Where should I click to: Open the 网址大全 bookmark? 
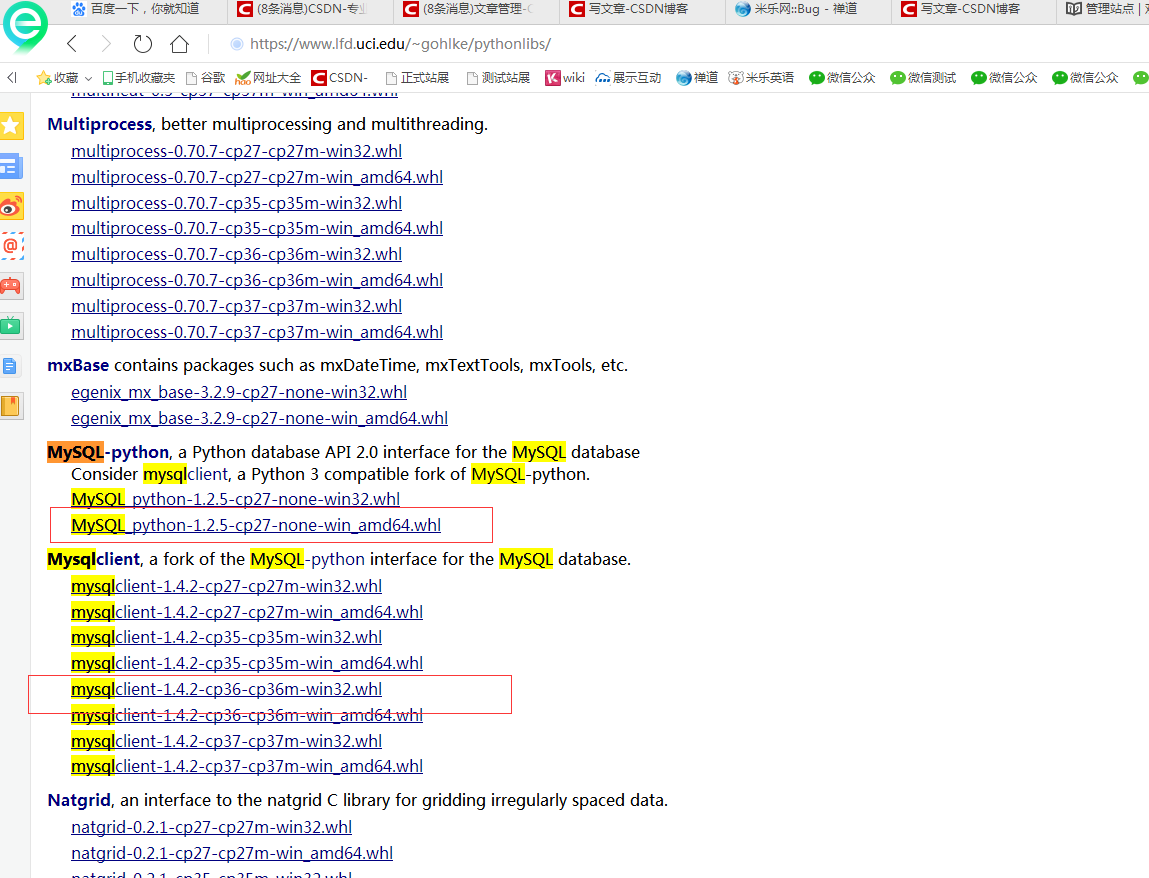point(268,78)
